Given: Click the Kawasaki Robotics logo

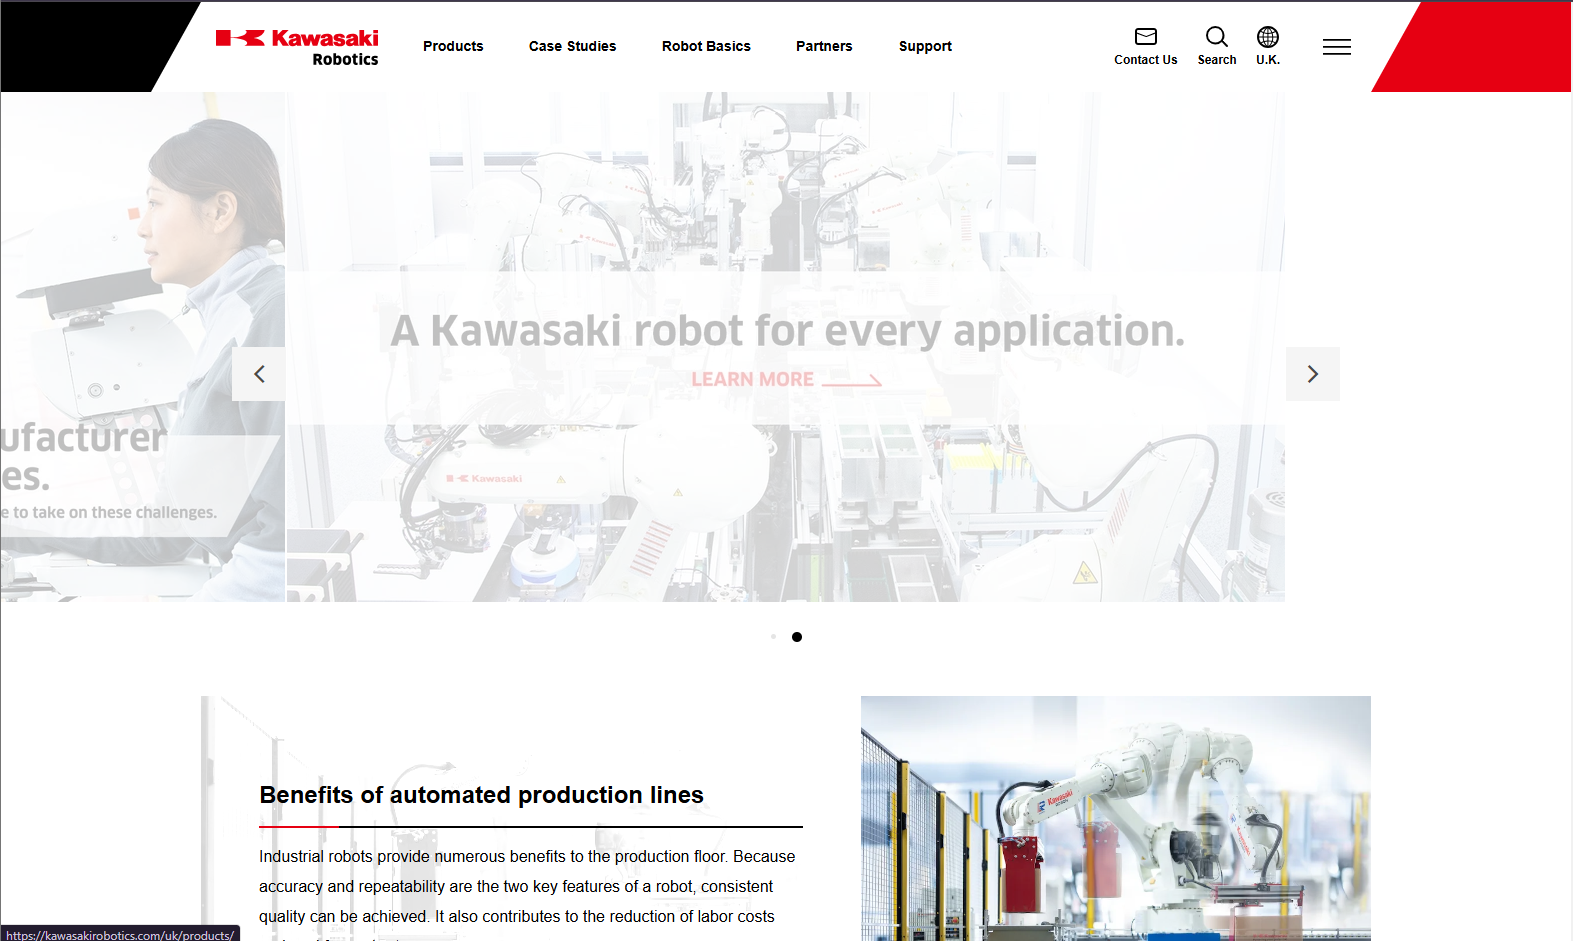Looking at the screenshot, I should coord(297,47).
